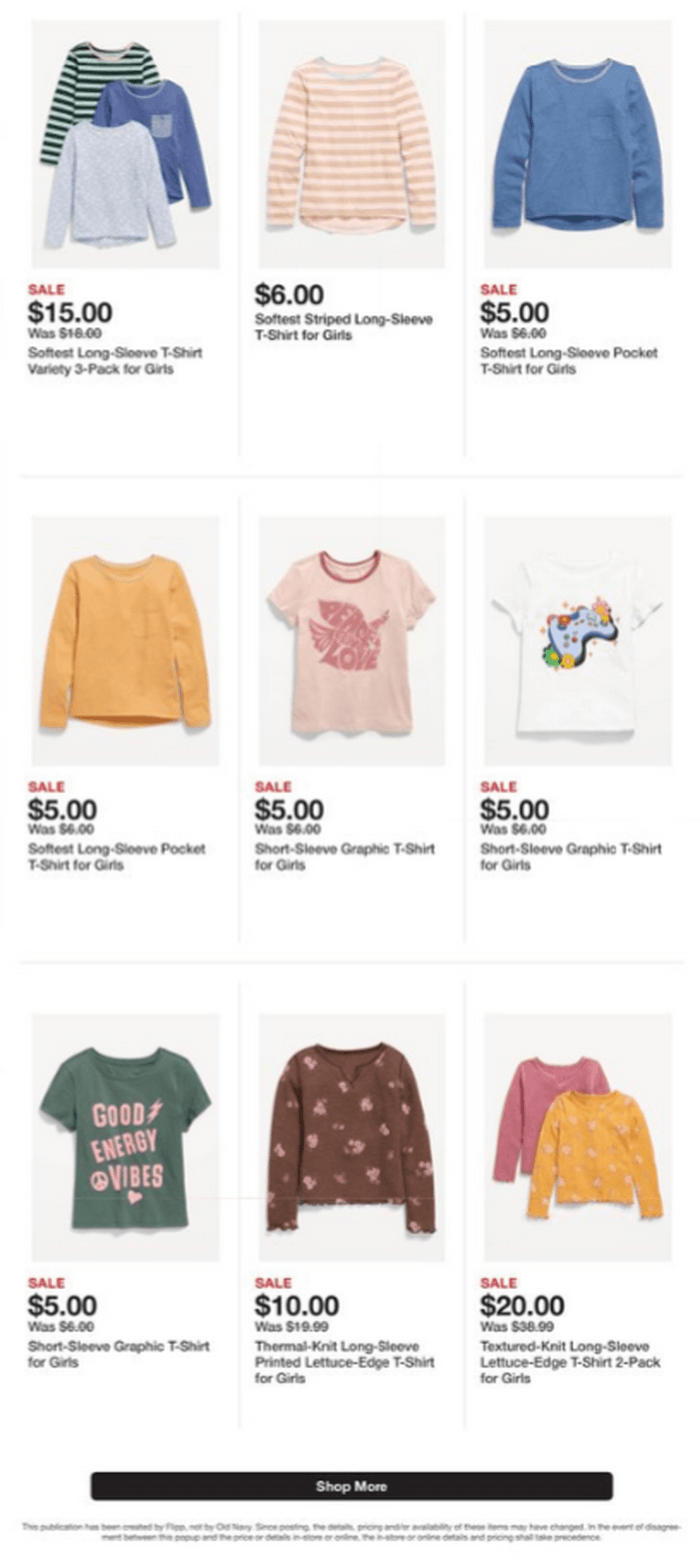Open Softest Striped Long-Sleeve T-Shirt title link
Screen dimensions: 700x1558
344,327
